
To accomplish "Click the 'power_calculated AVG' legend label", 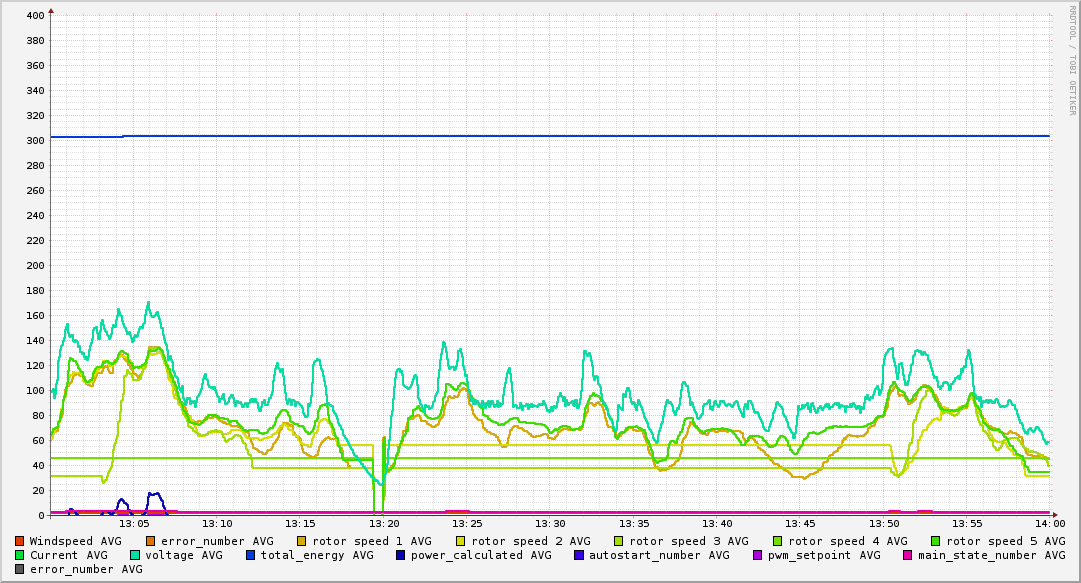I will click(481, 555).
